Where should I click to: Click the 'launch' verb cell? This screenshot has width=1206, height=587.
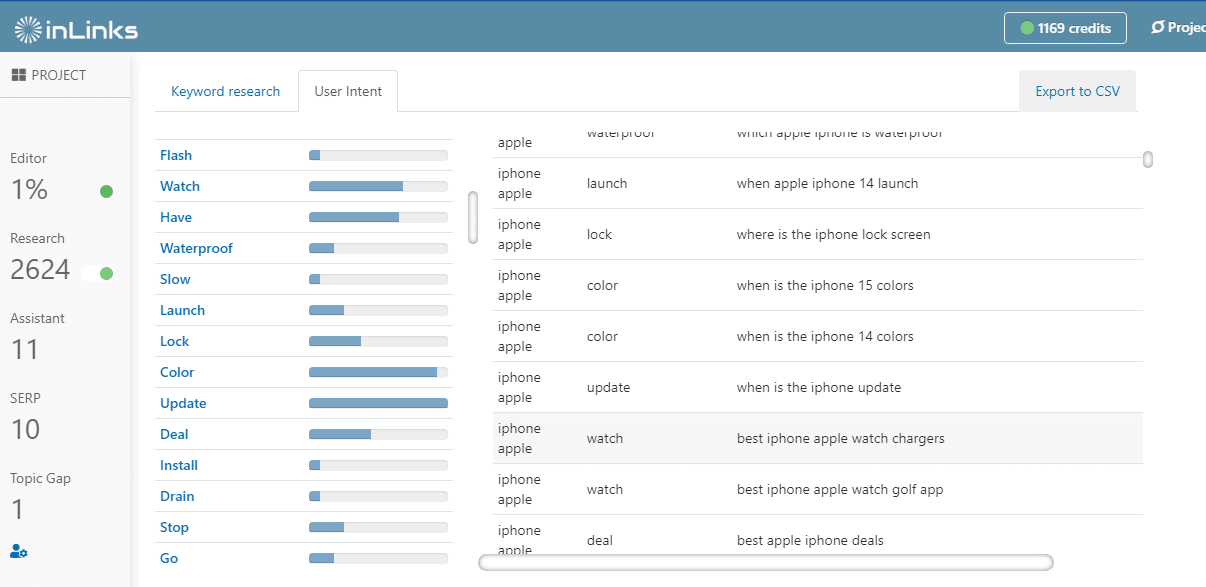(607, 183)
